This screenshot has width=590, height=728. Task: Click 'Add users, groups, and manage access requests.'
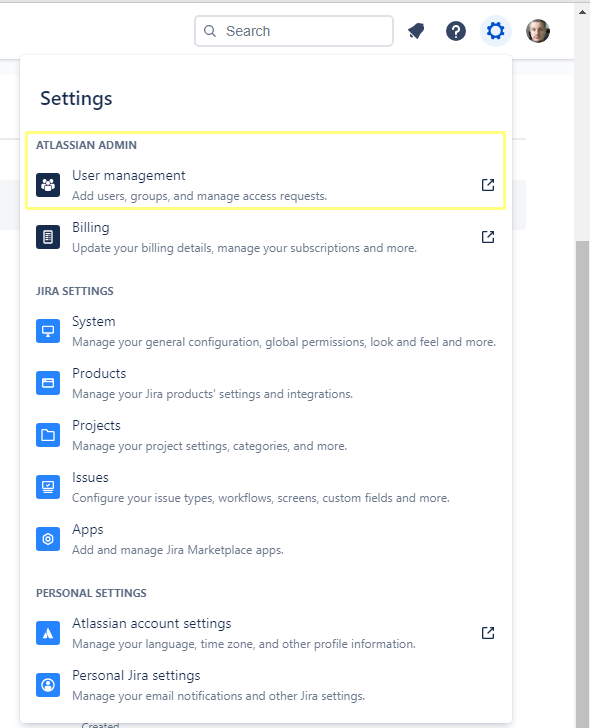tap(200, 196)
